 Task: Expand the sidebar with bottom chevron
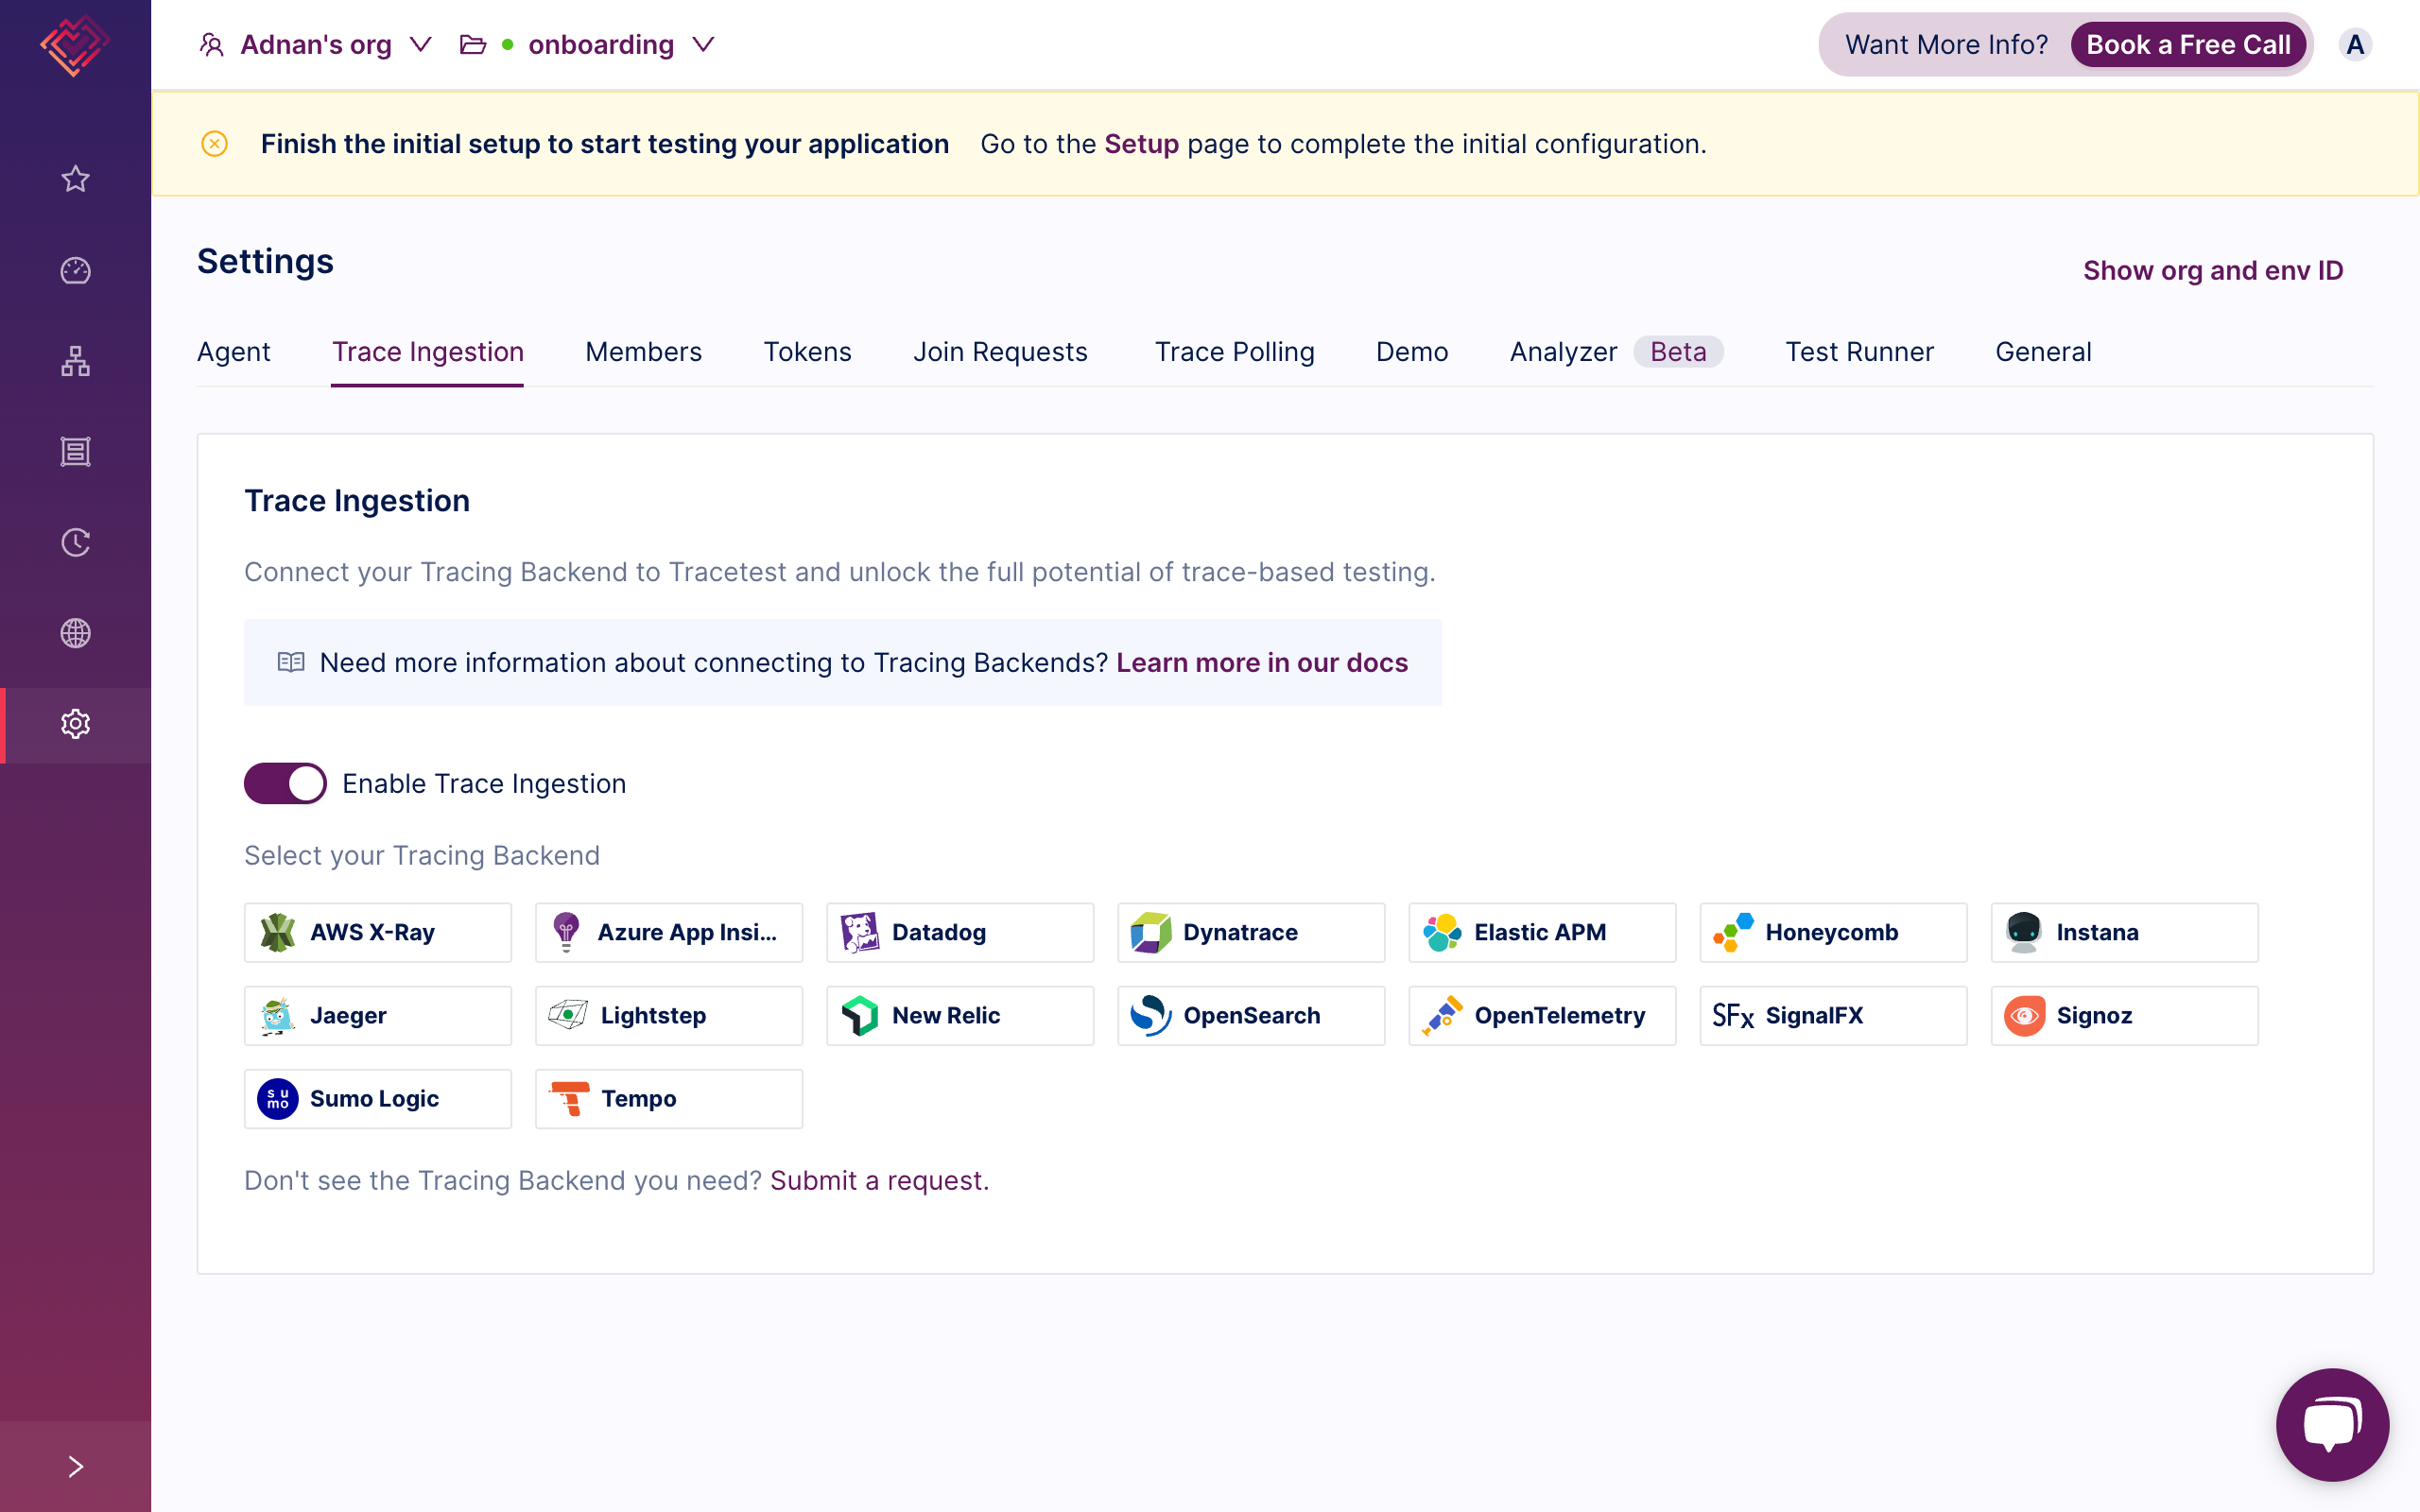pos(75,1467)
